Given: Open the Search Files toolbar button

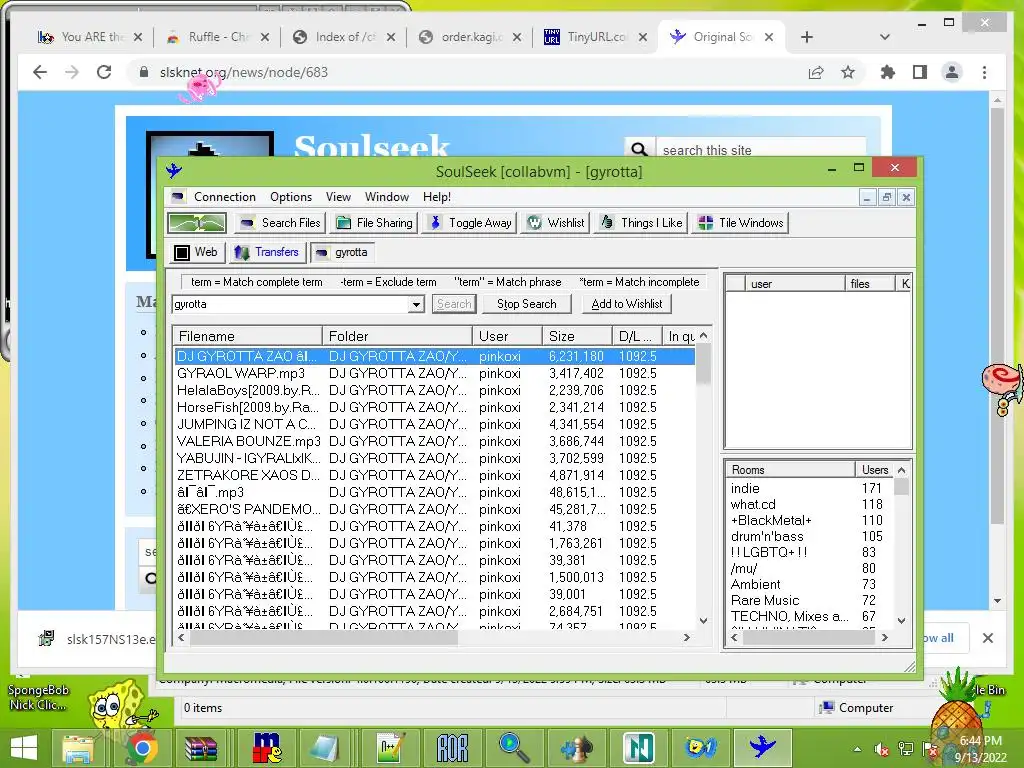Looking at the screenshot, I should point(281,223).
